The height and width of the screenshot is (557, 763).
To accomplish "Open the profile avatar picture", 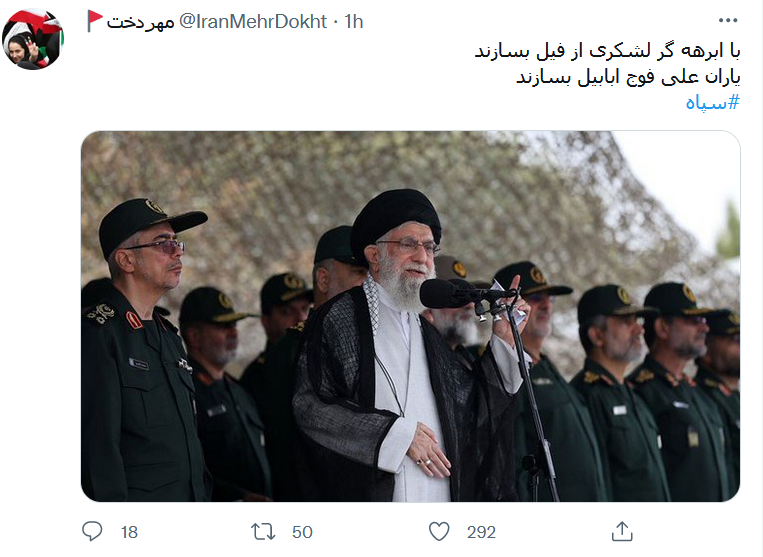I will [33, 39].
